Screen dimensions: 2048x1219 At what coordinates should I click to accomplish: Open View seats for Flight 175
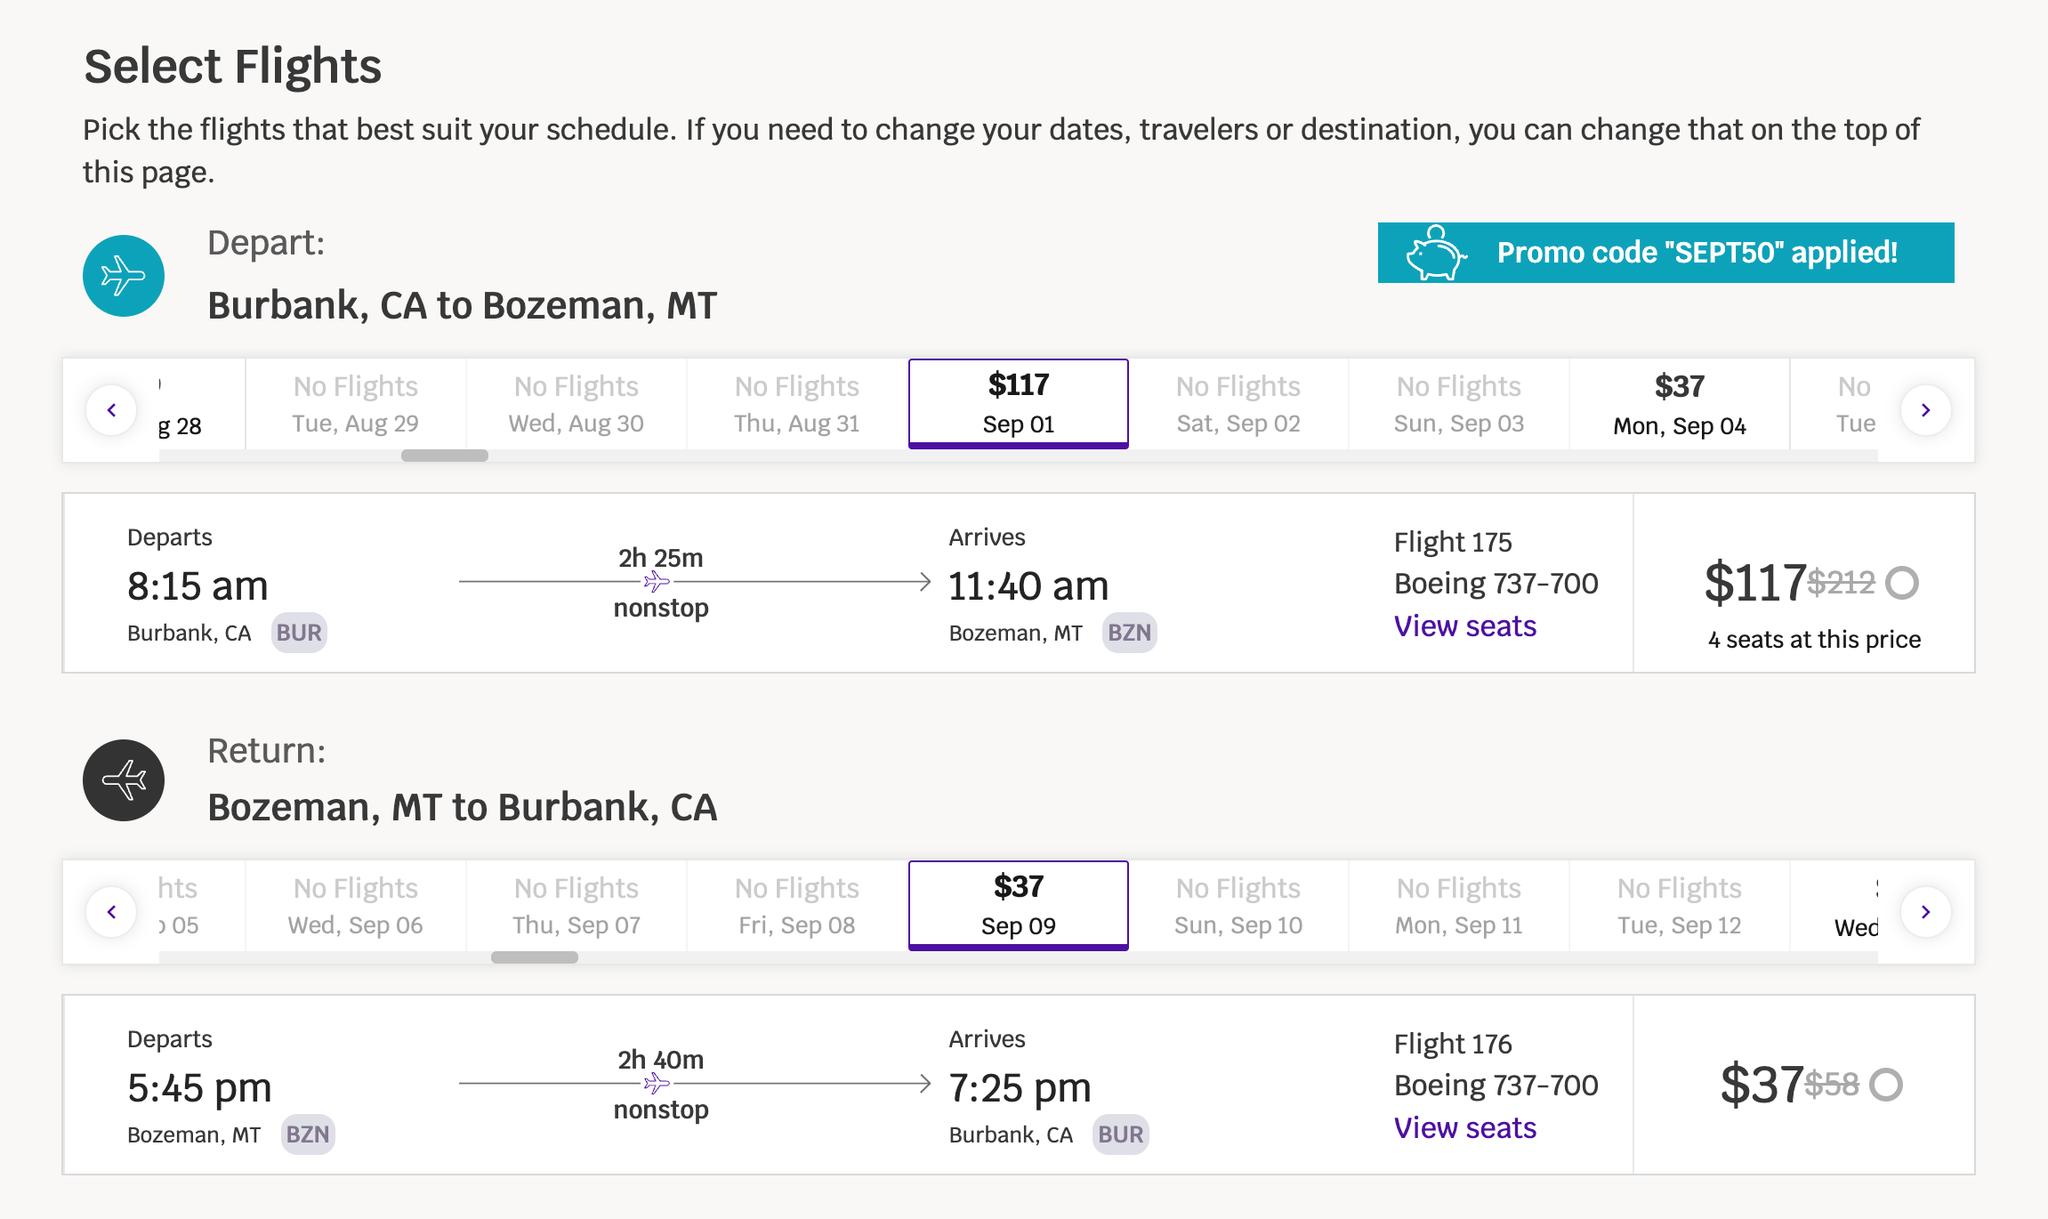click(x=1464, y=626)
